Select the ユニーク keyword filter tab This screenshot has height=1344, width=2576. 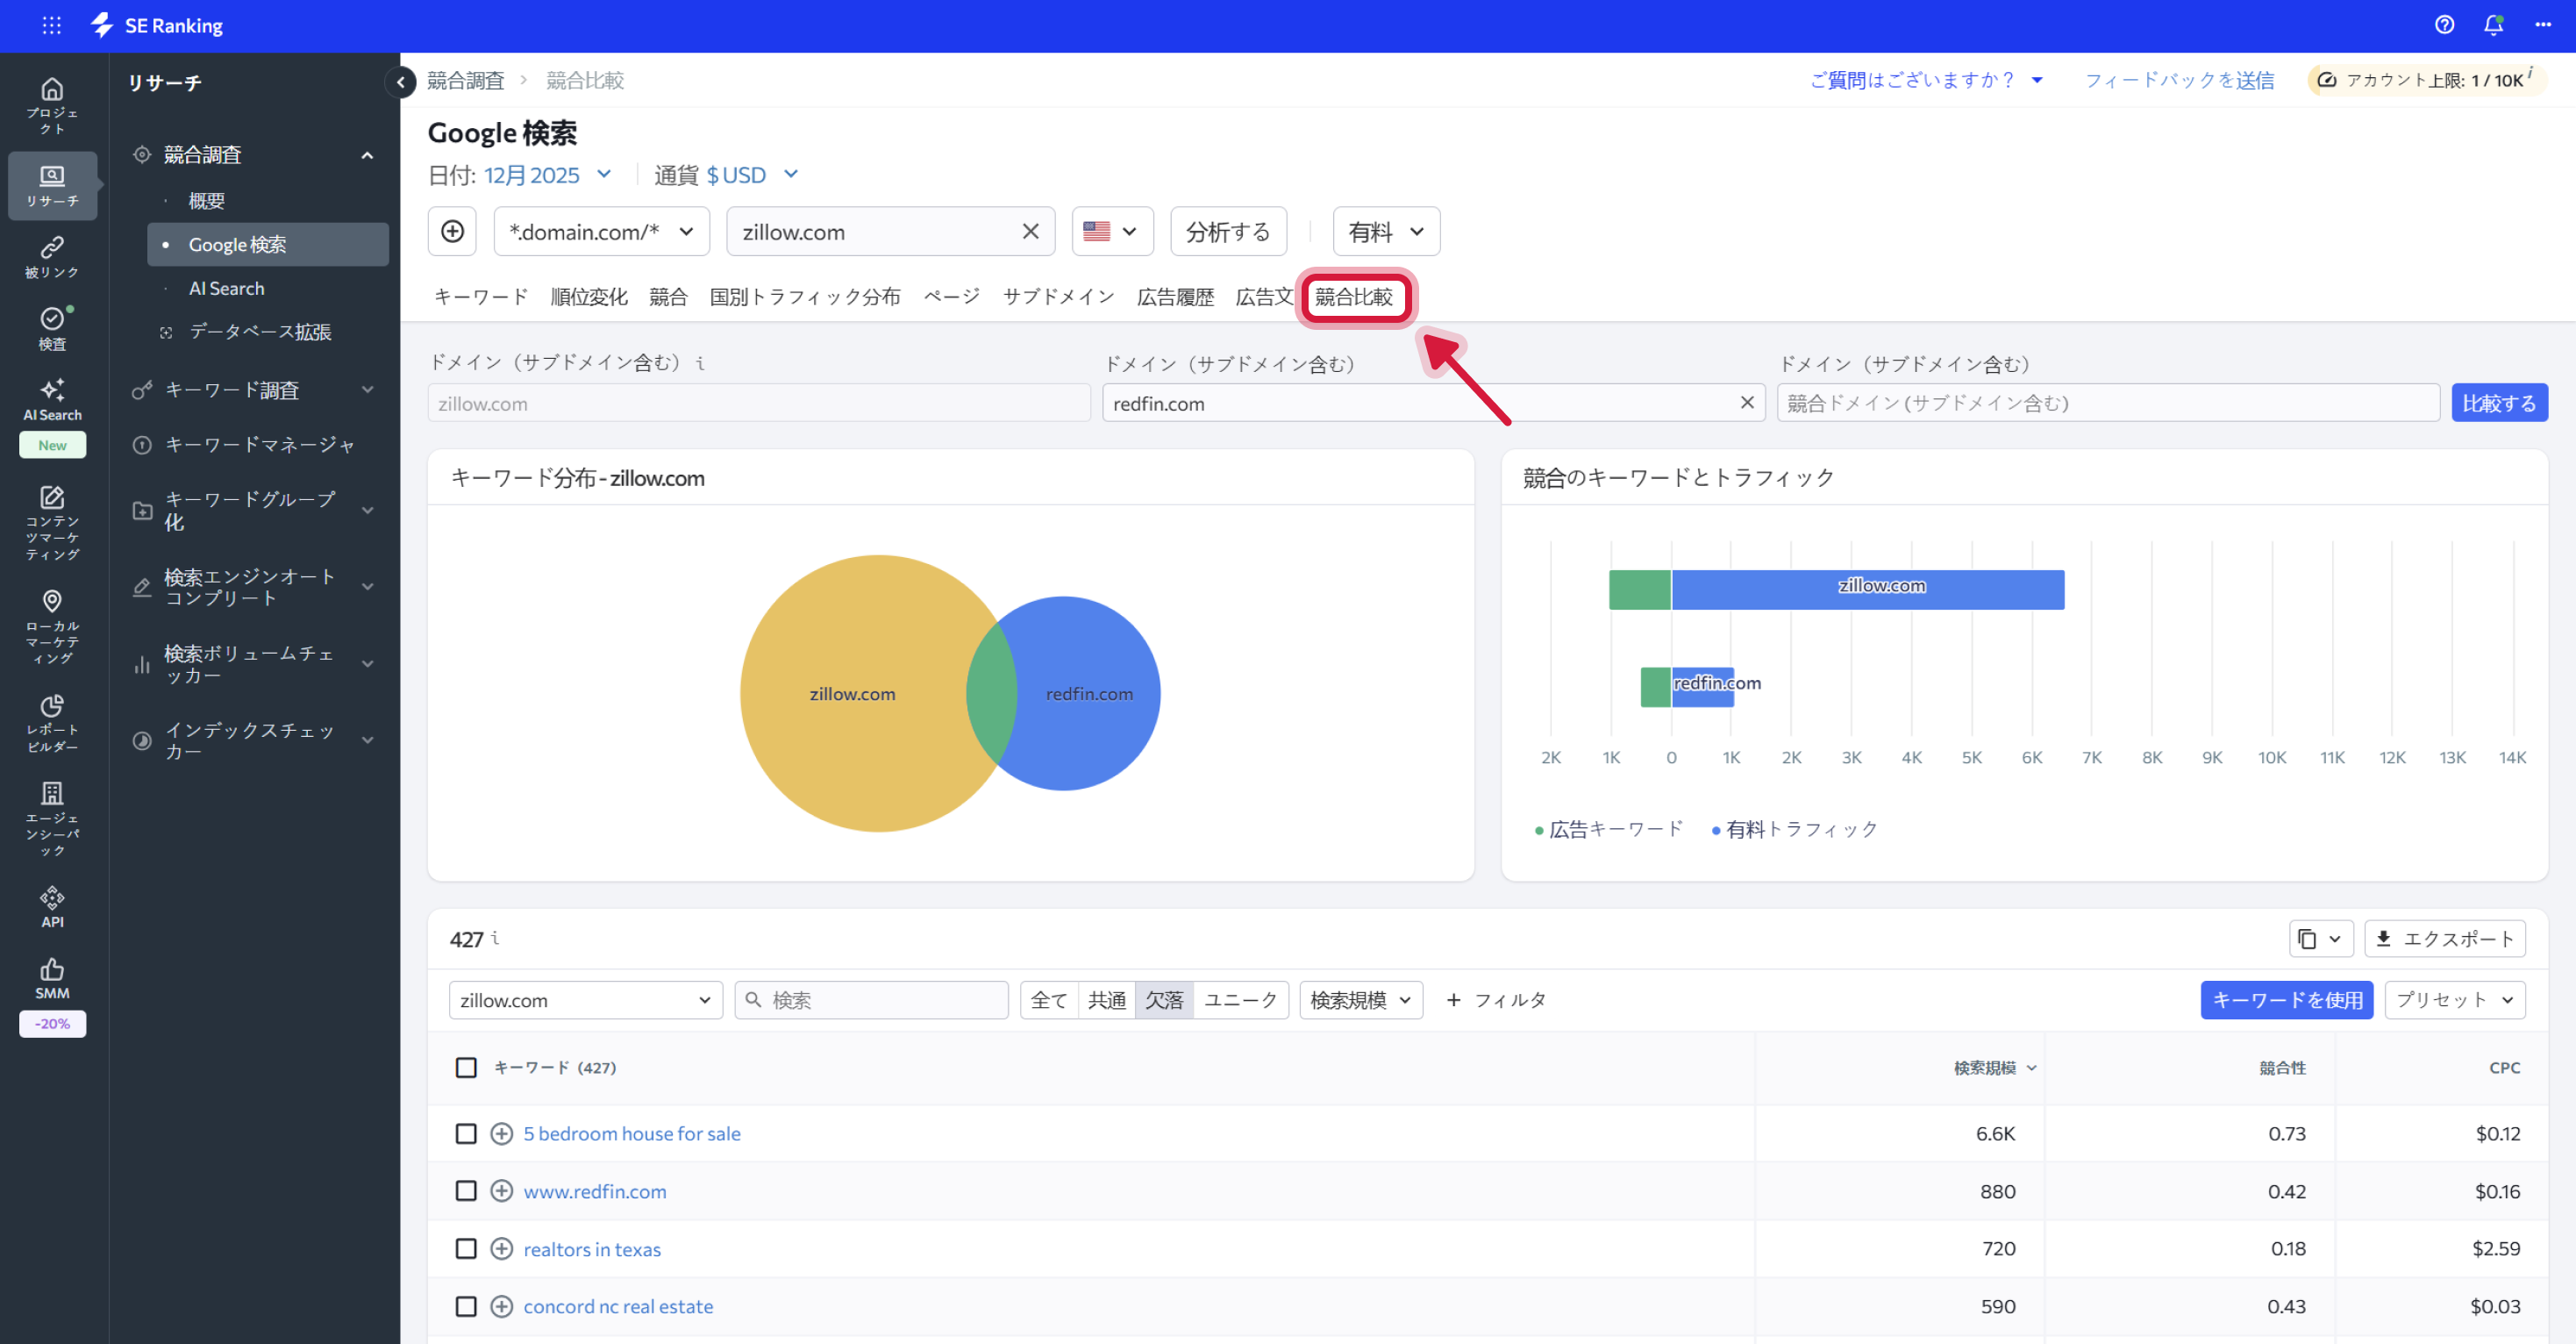point(1240,1000)
